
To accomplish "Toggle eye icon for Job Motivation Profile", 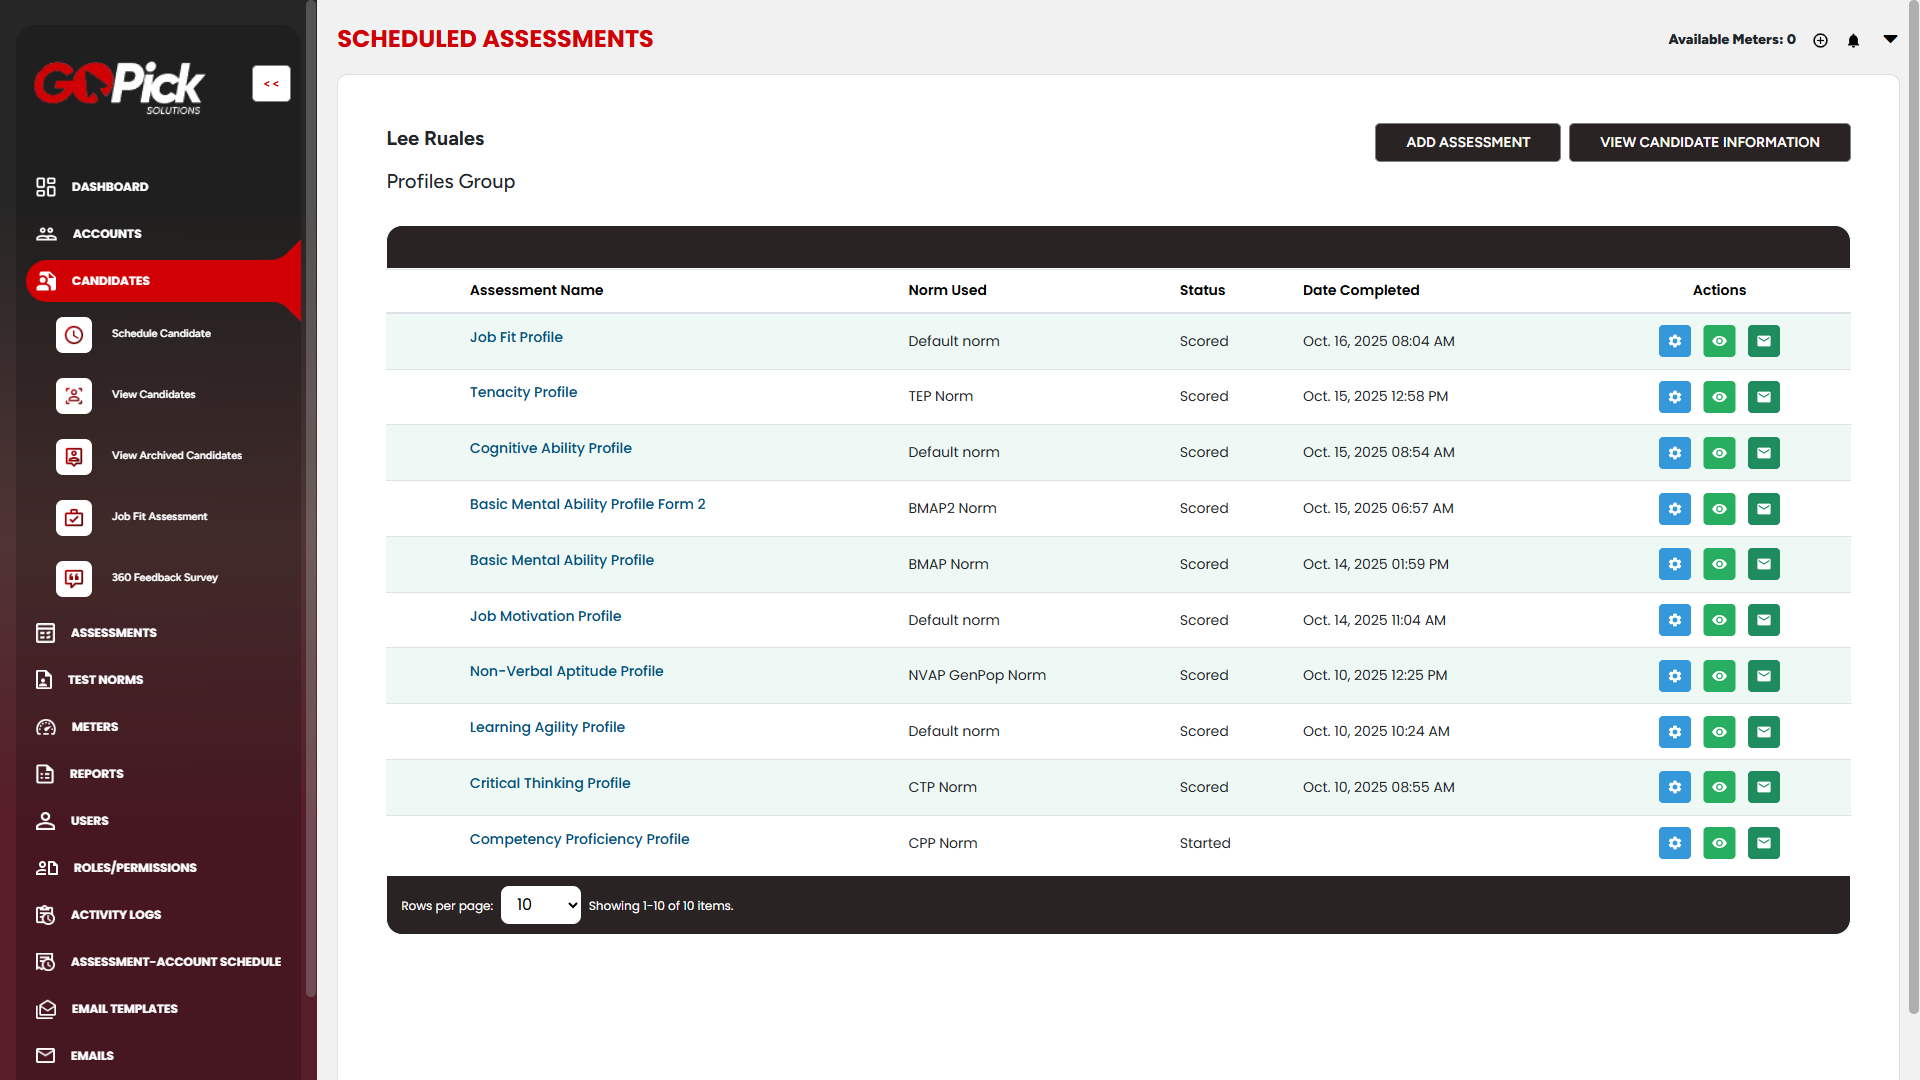I will click(x=1719, y=620).
